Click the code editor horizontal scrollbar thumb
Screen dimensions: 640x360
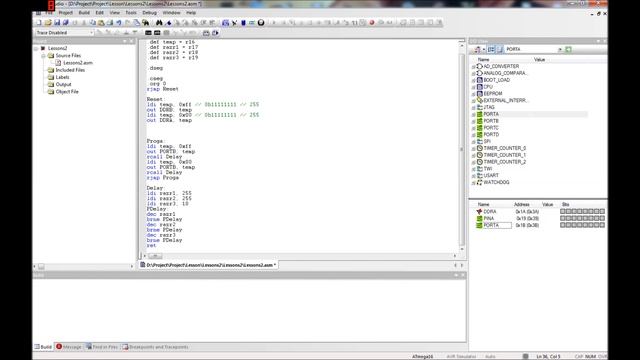[155, 256]
